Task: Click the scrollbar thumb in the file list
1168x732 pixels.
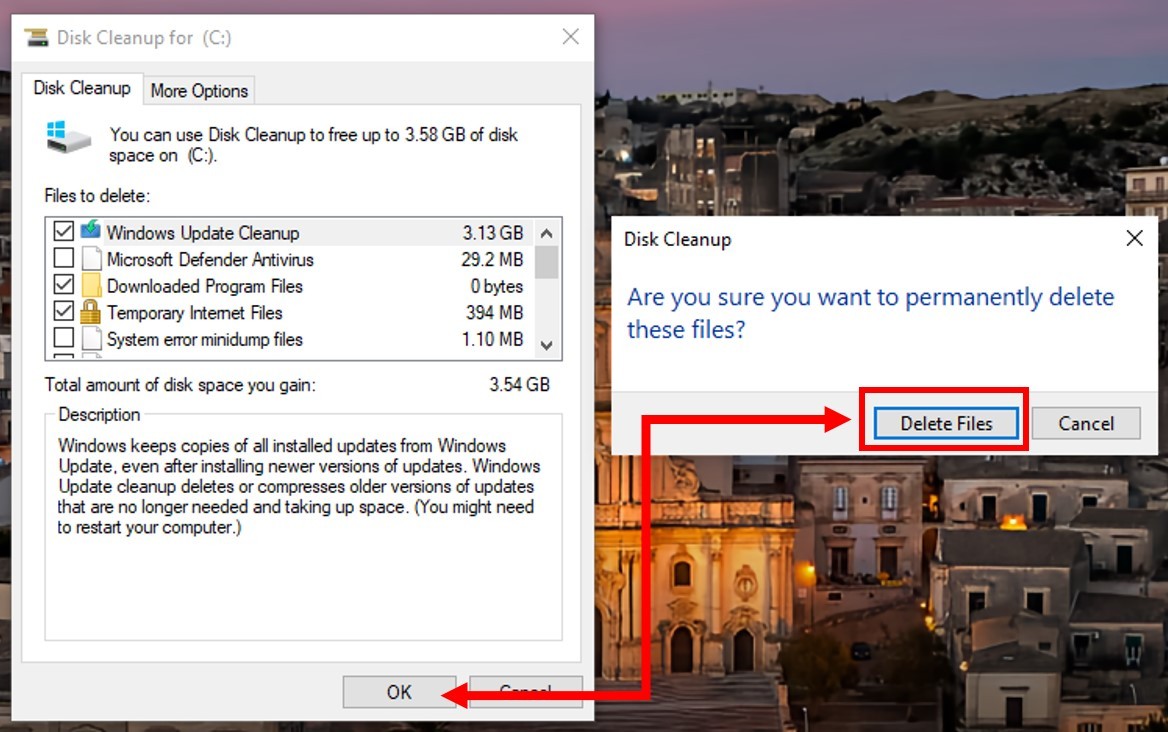Action: click(547, 262)
